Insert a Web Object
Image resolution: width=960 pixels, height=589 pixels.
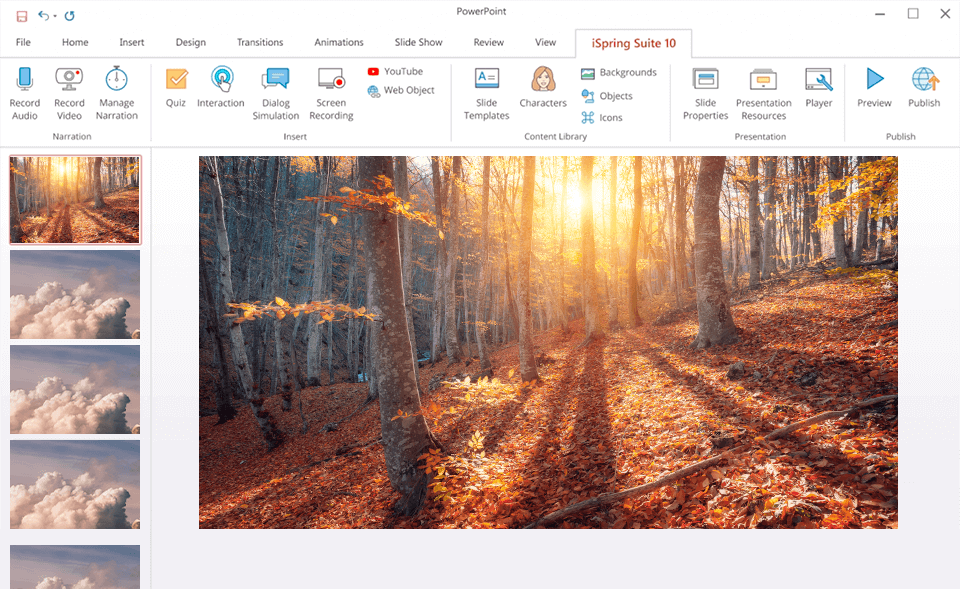(x=401, y=90)
